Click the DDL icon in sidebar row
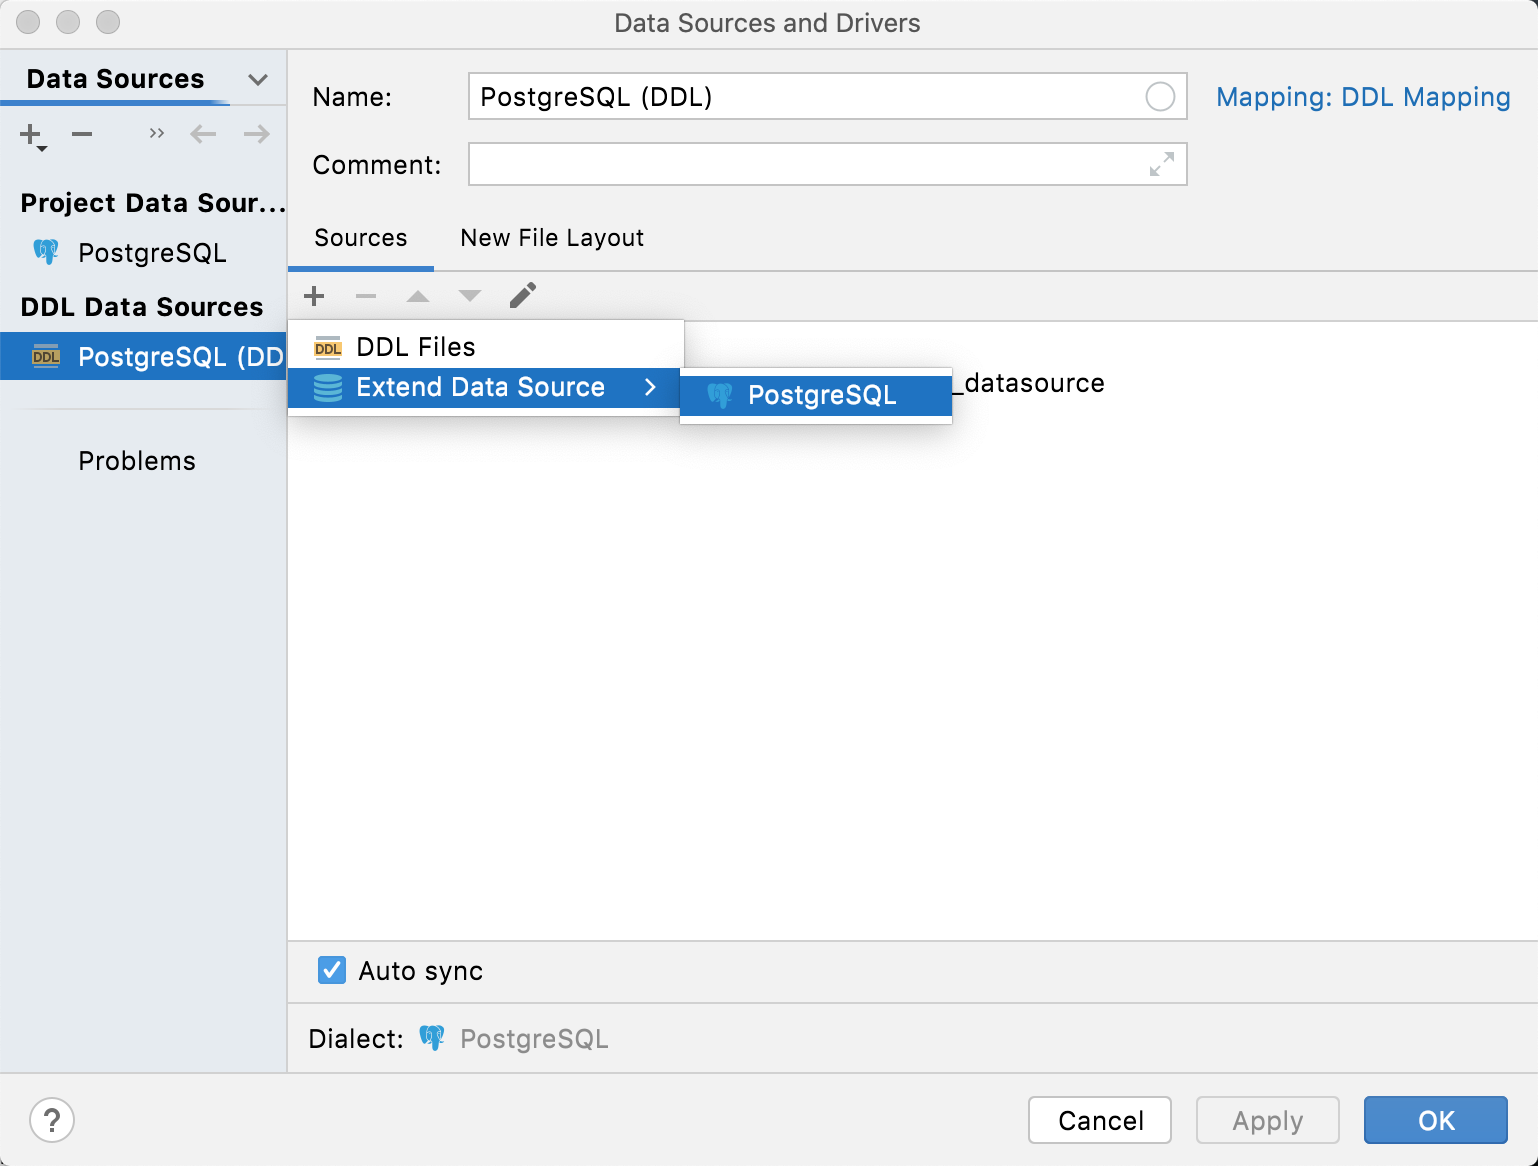Viewport: 1538px width, 1166px height. coord(46,357)
